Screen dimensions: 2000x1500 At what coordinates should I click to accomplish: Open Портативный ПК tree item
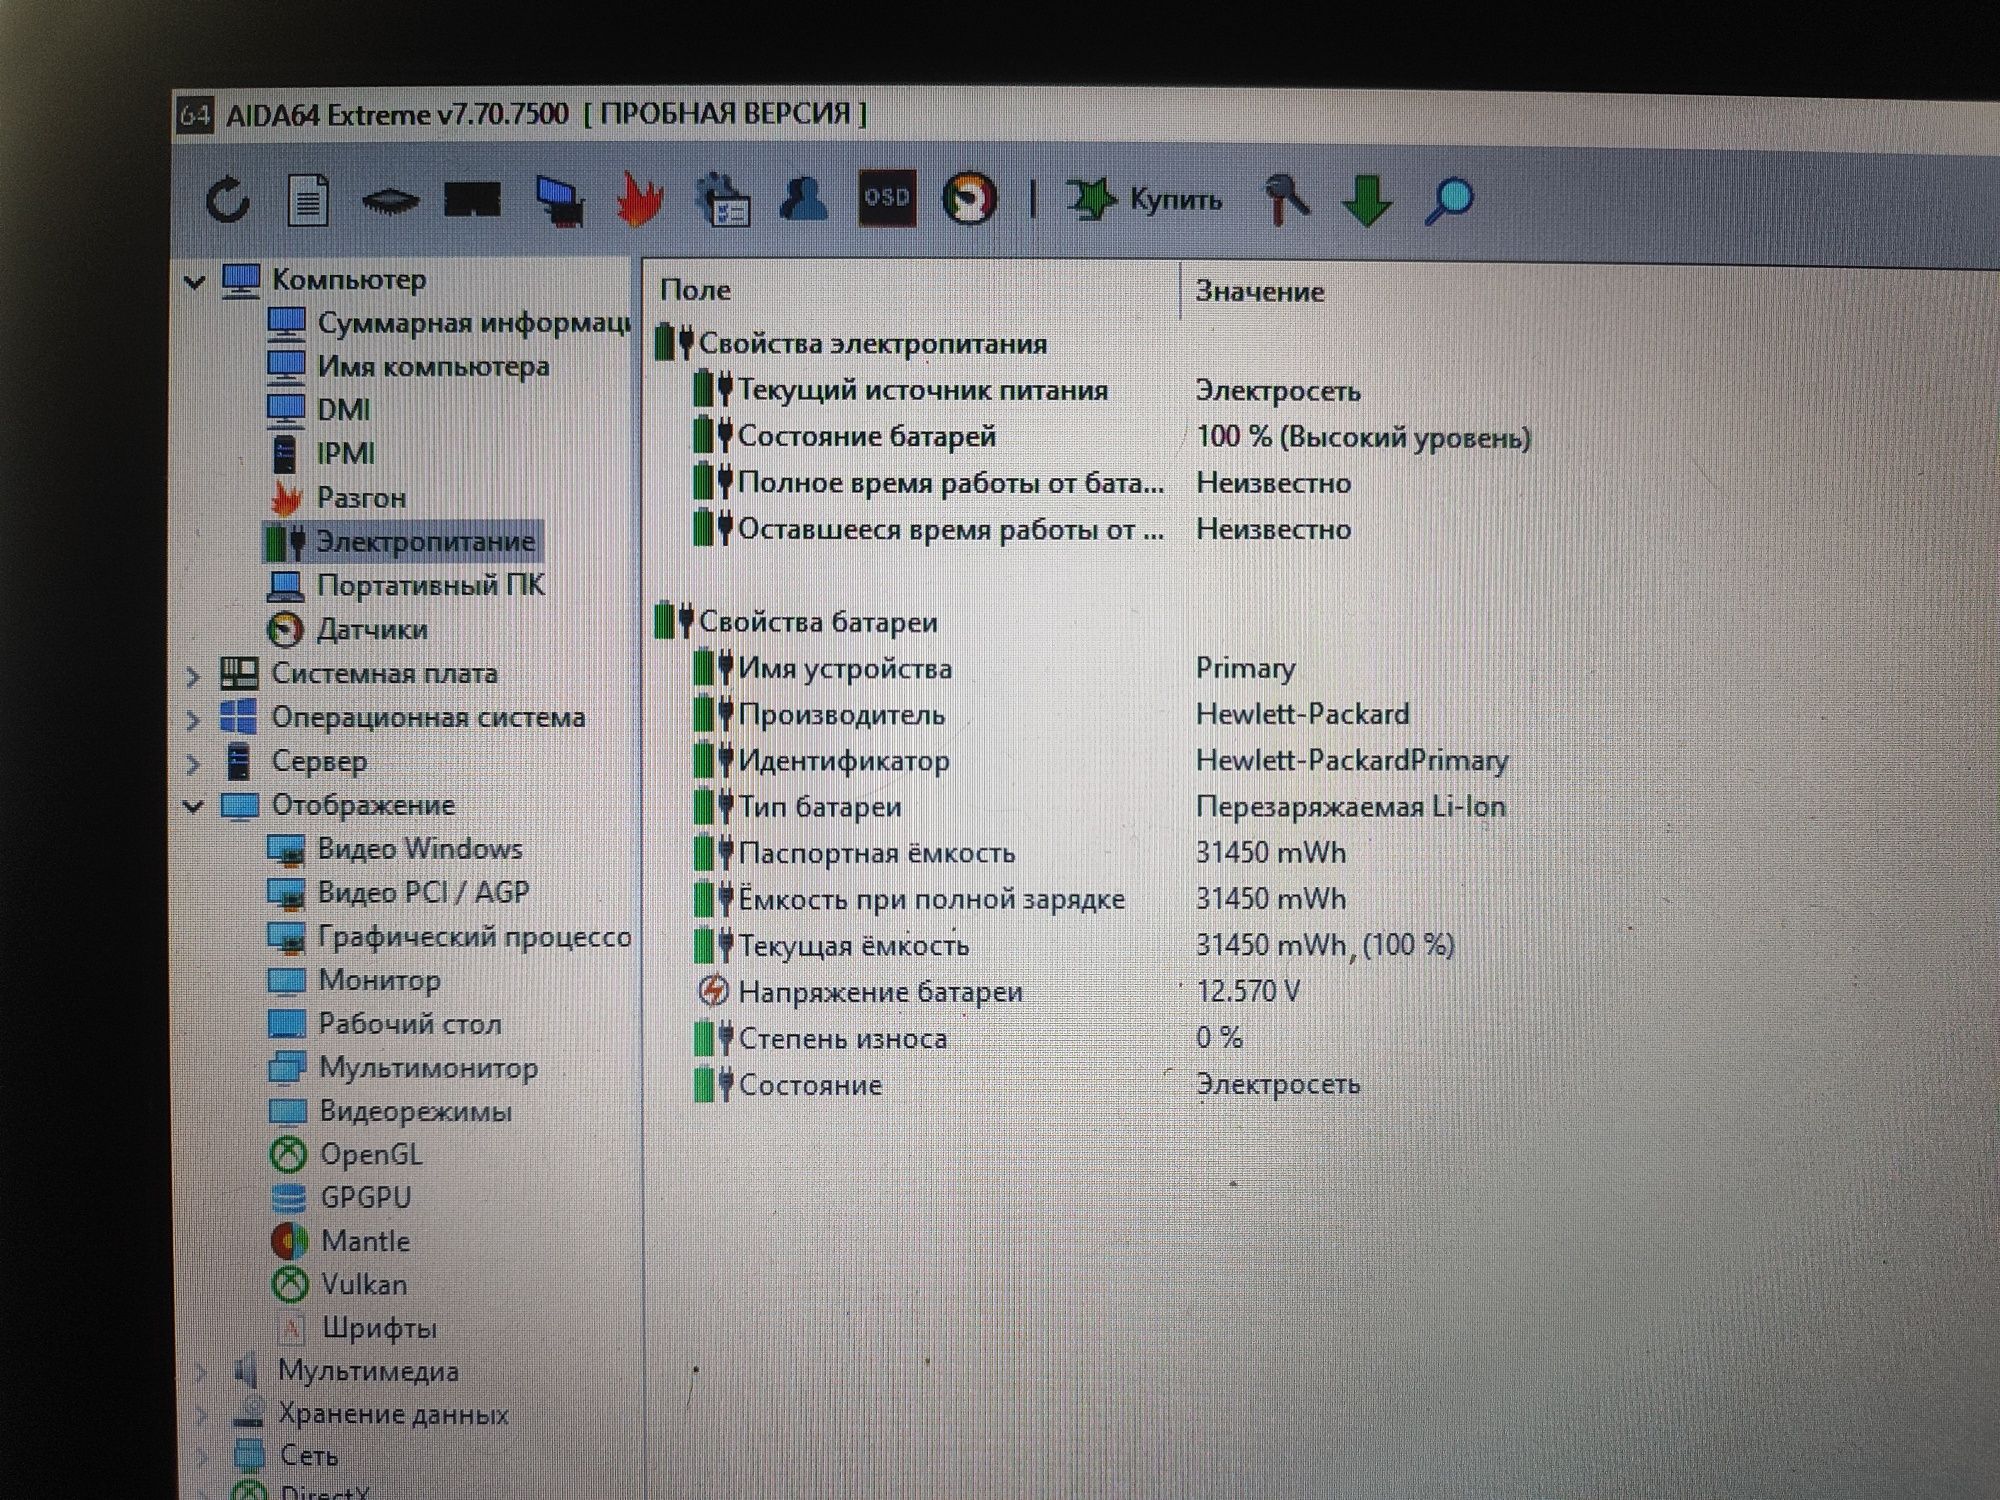click(x=406, y=586)
